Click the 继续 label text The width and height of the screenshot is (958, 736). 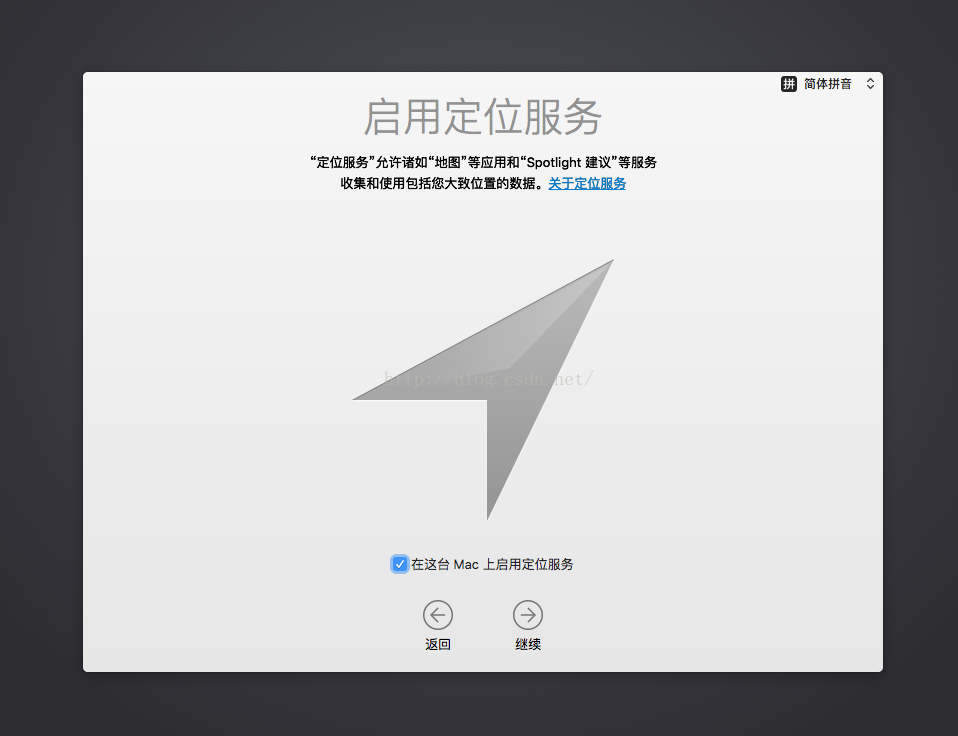(528, 644)
